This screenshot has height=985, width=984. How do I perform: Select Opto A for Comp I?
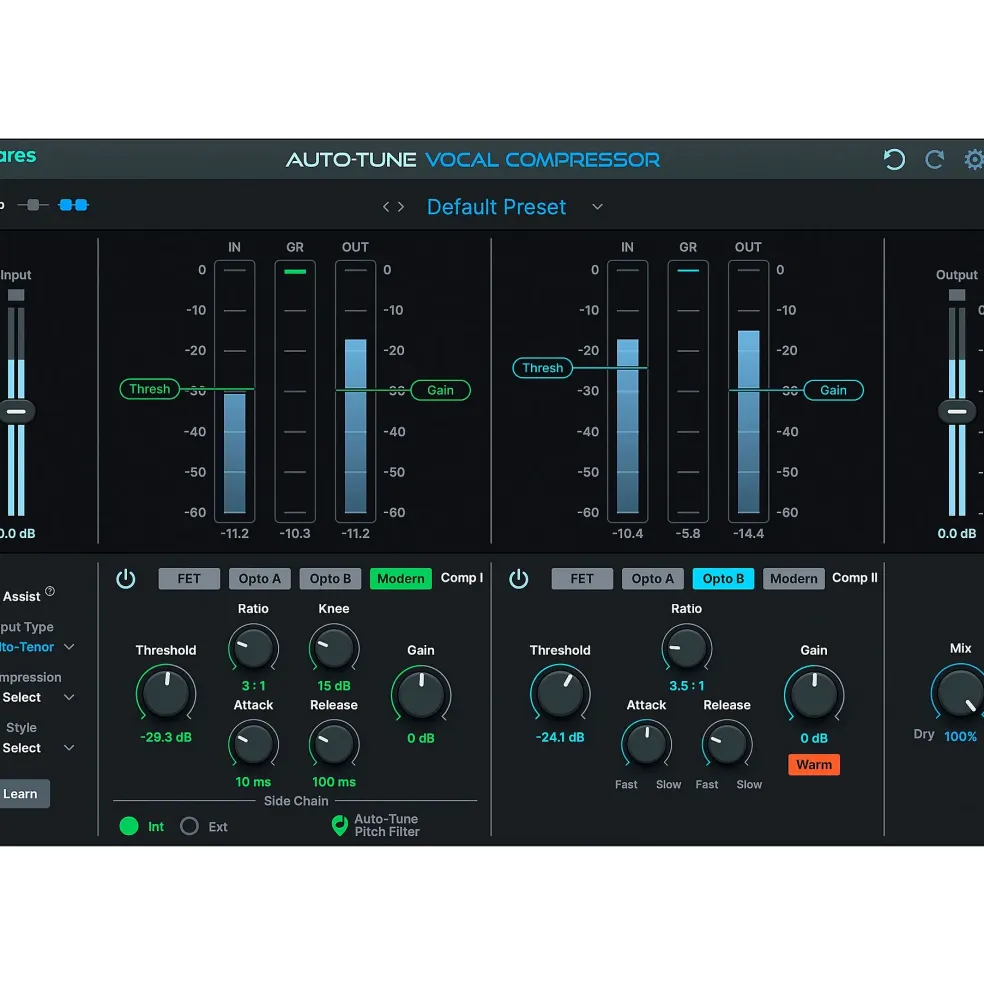[x=260, y=579]
